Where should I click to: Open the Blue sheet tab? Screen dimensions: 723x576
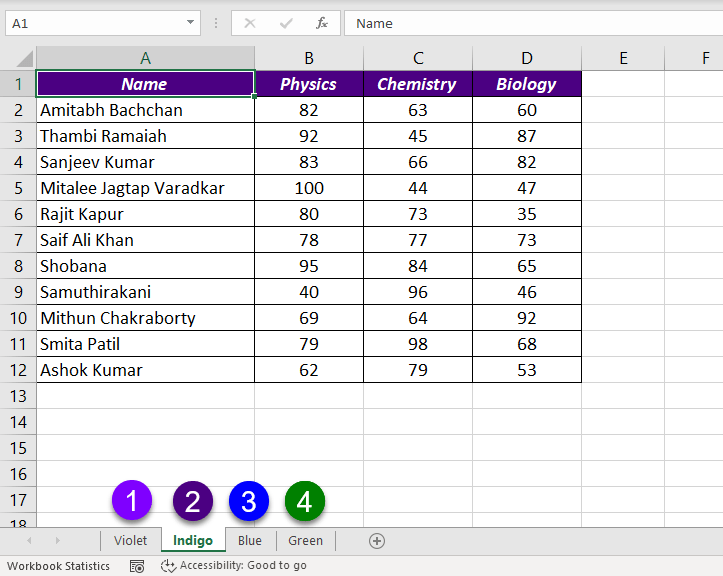point(250,540)
